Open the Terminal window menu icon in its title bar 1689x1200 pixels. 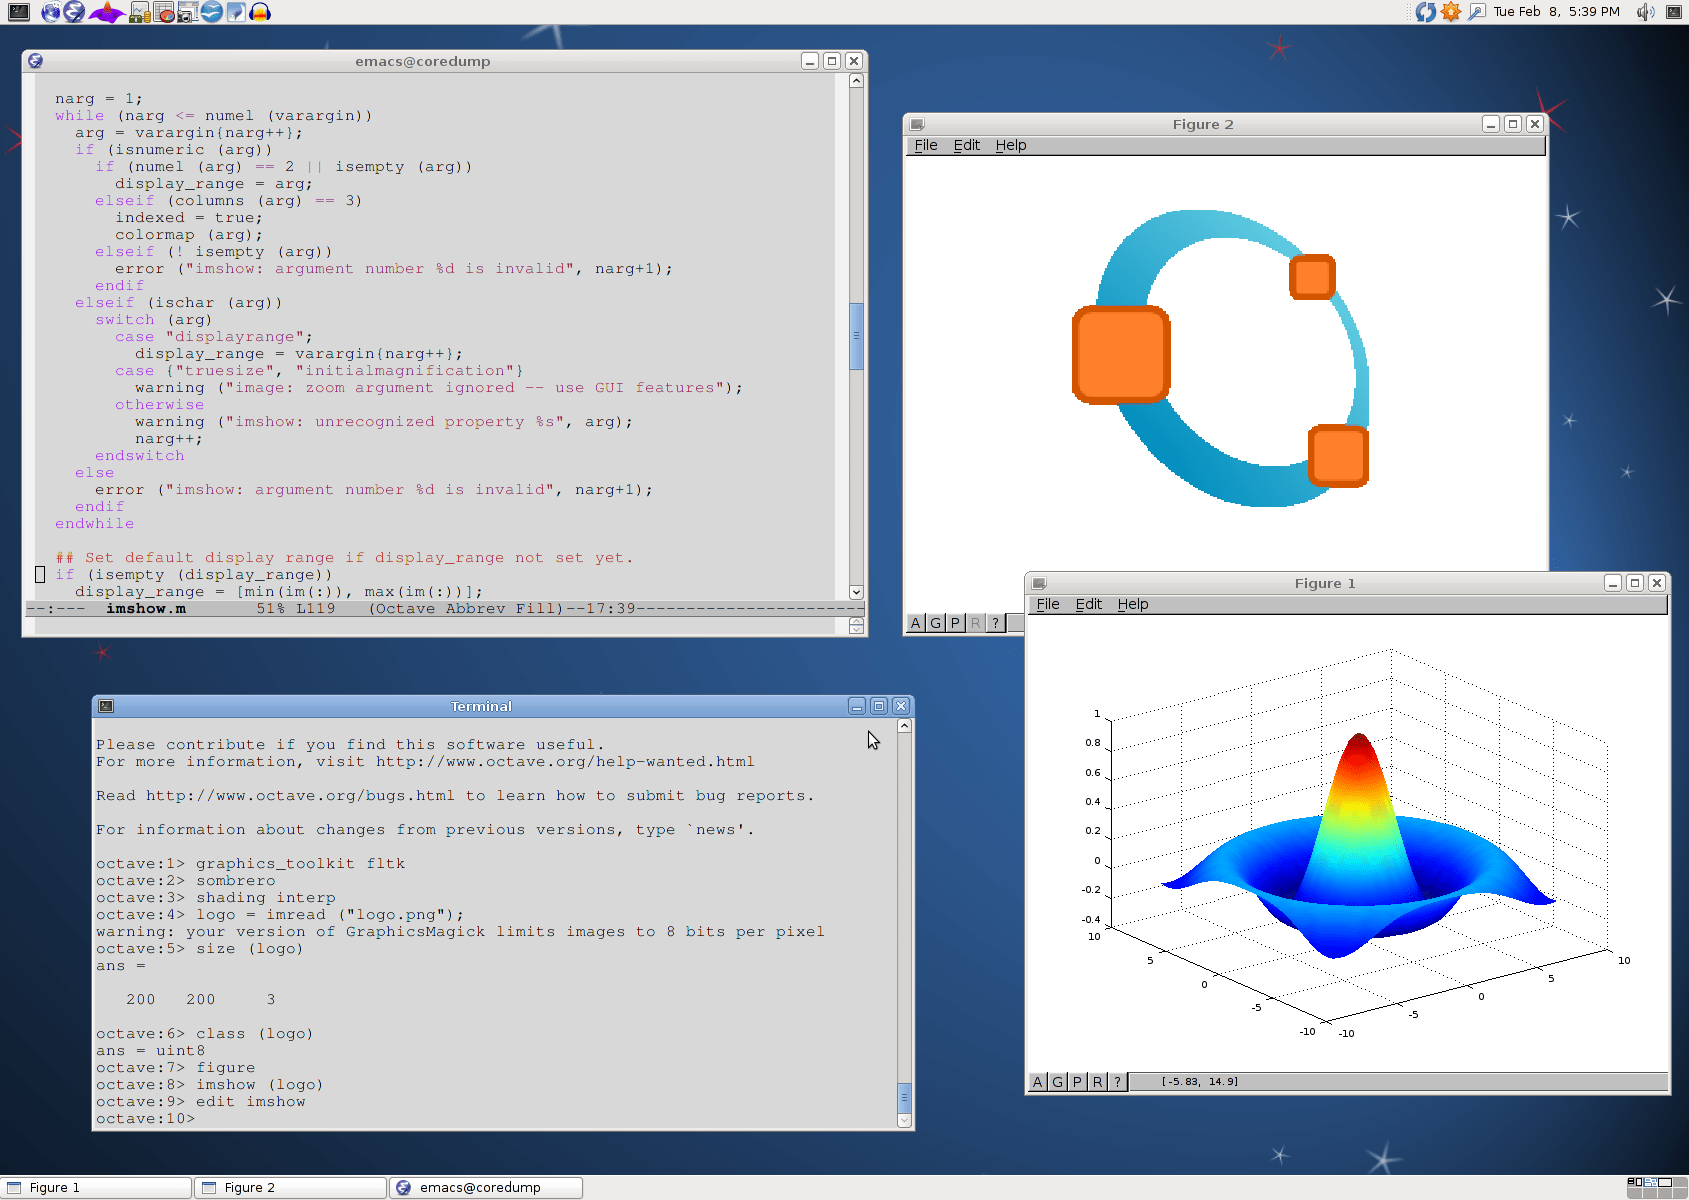(106, 706)
